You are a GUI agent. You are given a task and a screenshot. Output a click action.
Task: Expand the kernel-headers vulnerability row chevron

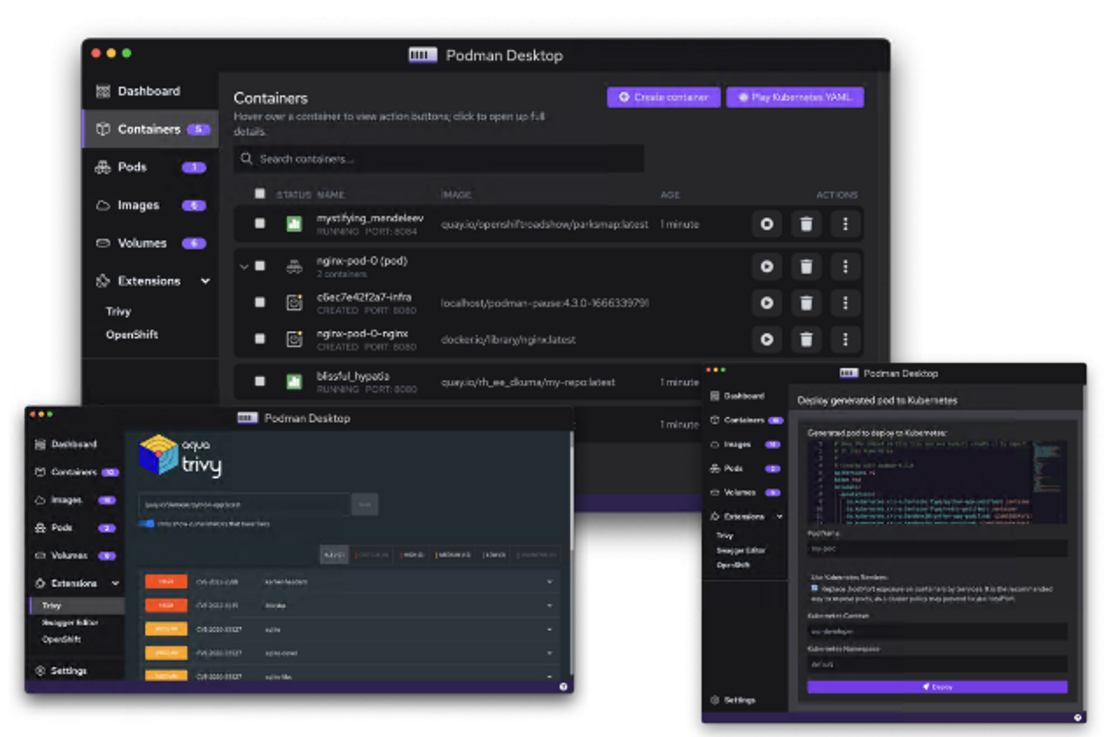pyautogui.click(x=549, y=582)
